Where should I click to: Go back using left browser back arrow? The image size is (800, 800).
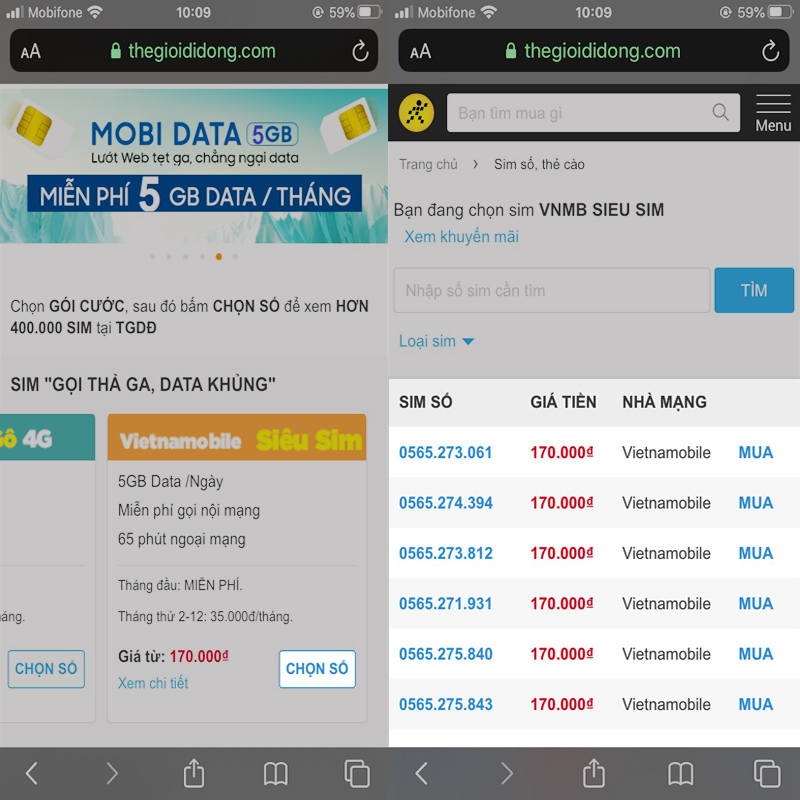pos(32,772)
